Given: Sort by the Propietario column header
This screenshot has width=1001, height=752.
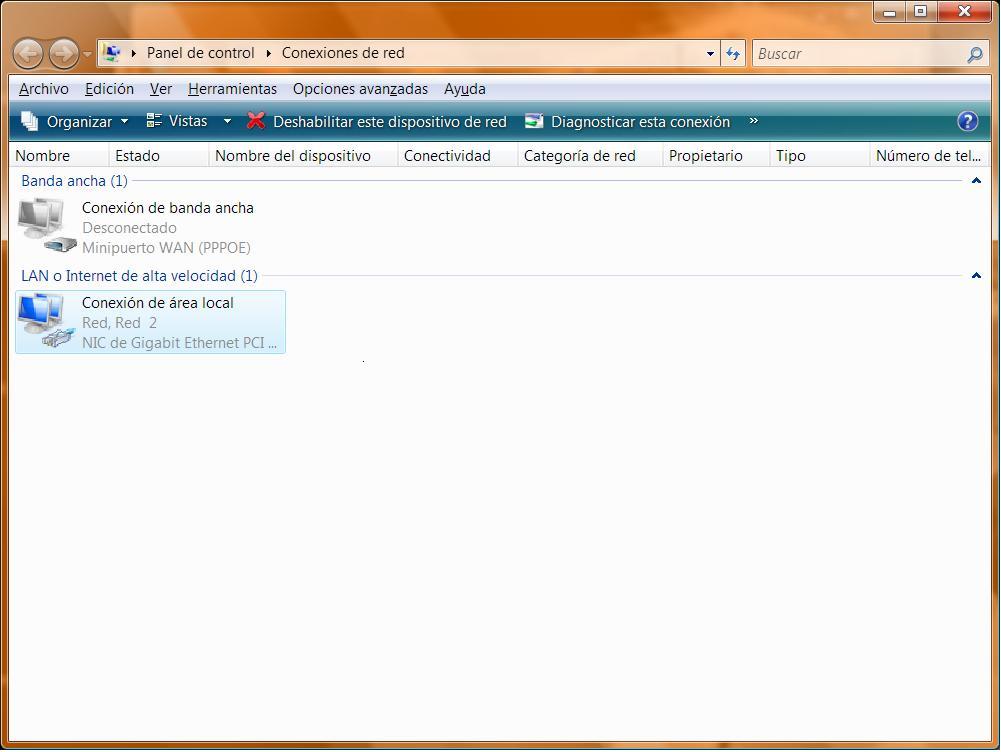Looking at the screenshot, I should (x=716, y=156).
